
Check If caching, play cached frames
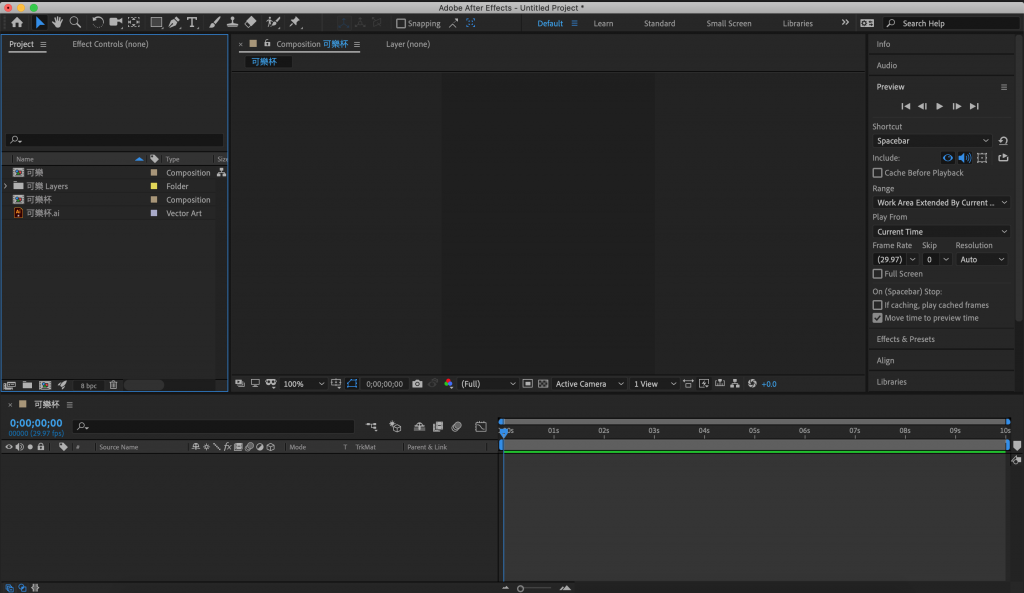[x=878, y=305]
